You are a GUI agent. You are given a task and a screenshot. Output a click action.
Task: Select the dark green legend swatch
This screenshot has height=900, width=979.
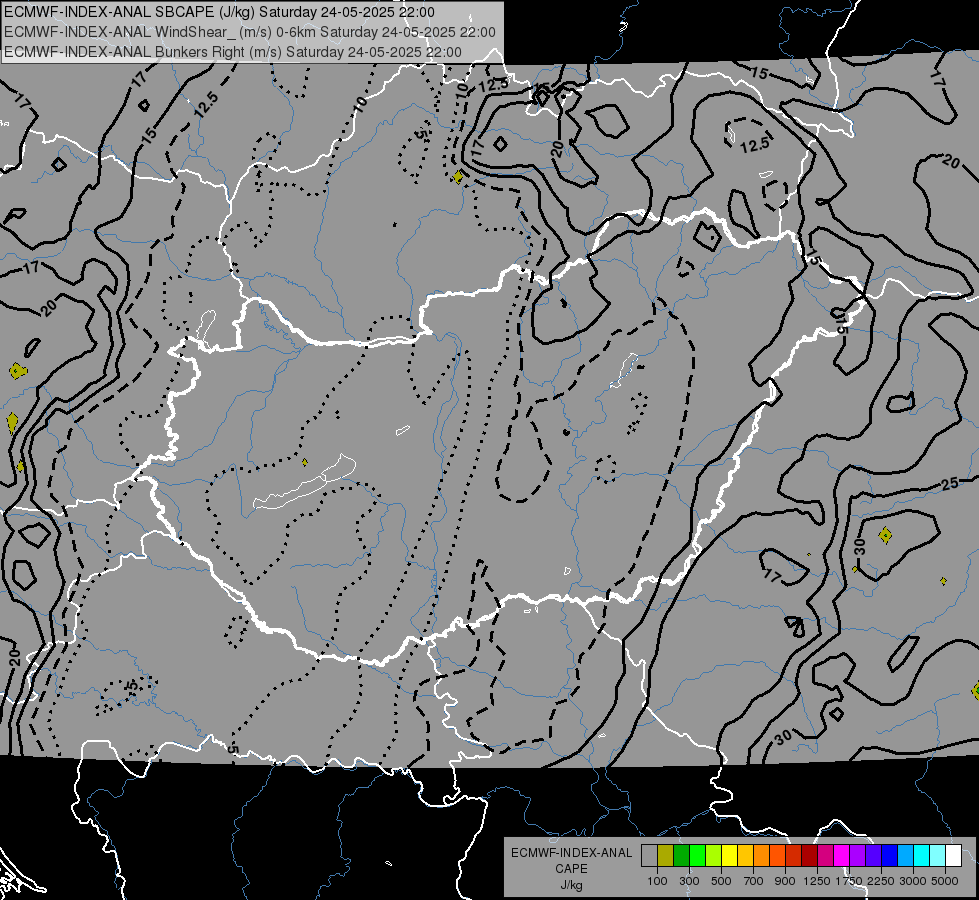(681, 855)
